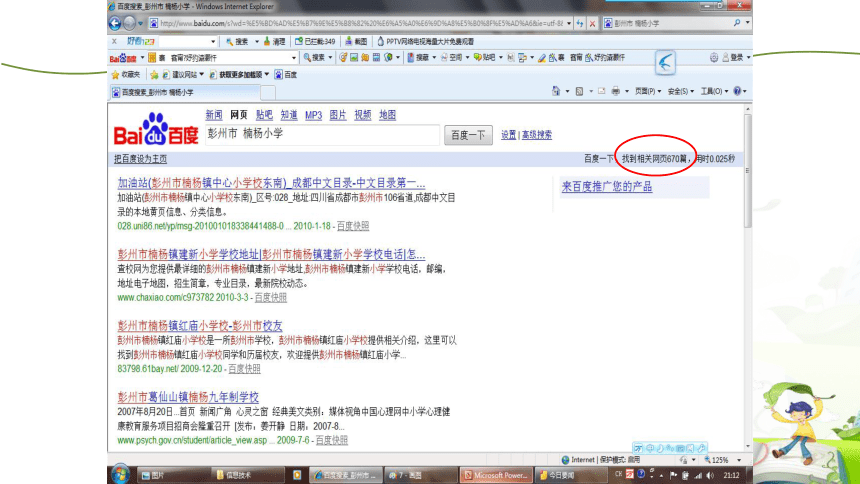Click the 百度一下 search button

468,135
